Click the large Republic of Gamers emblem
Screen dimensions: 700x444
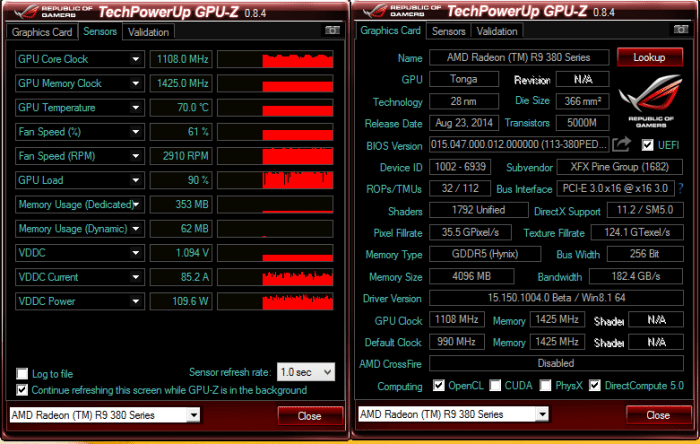651,100
